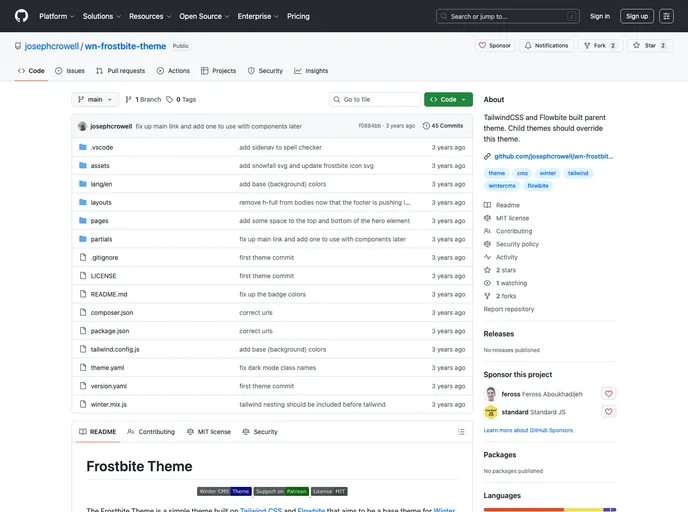Click the Languages color bar
688x512 pixels.
pos(550,509)
